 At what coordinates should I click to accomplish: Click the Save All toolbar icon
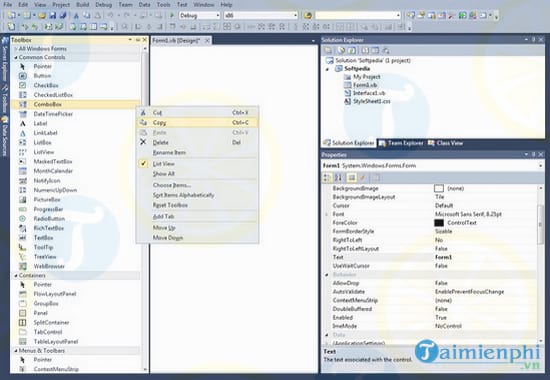tap(63, 15)
